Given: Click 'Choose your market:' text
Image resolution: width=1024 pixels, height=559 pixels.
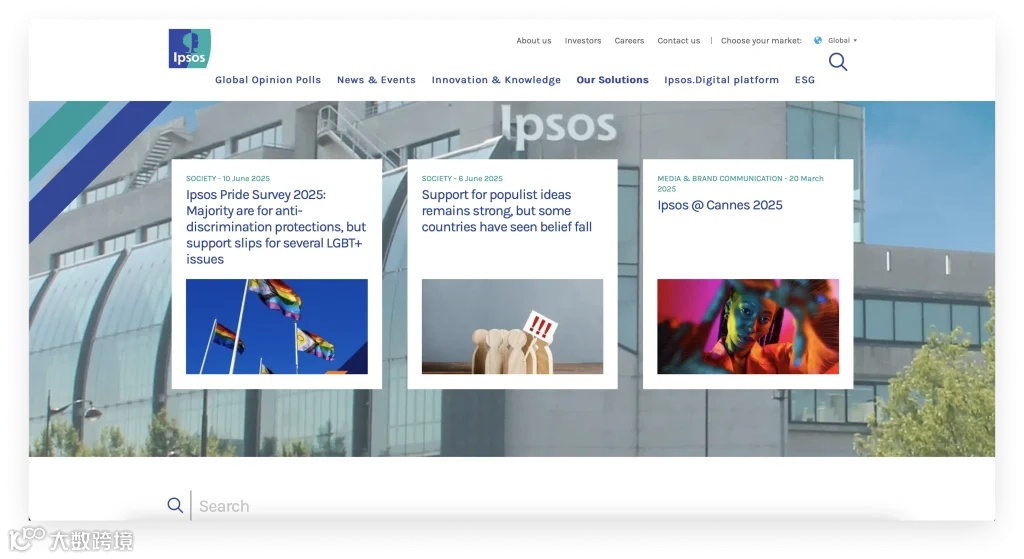Looking at the screenshot, I should pos(761,40).
